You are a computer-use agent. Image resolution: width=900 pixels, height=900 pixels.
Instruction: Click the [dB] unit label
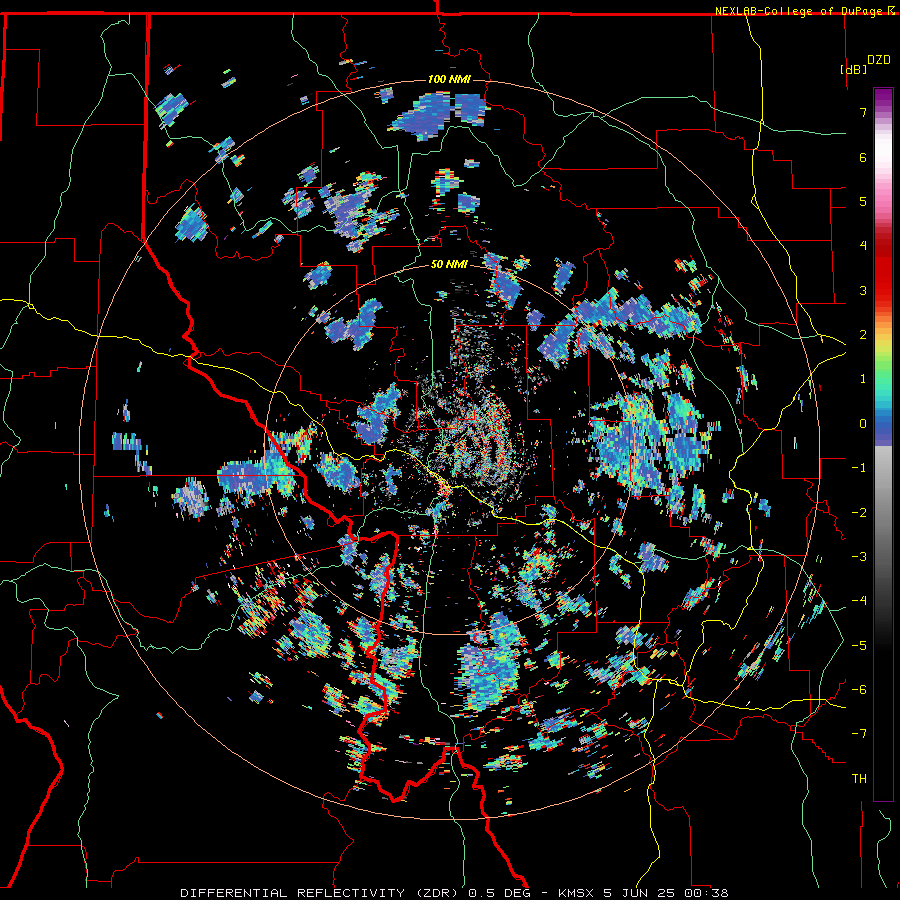click(x=853, y=69)
